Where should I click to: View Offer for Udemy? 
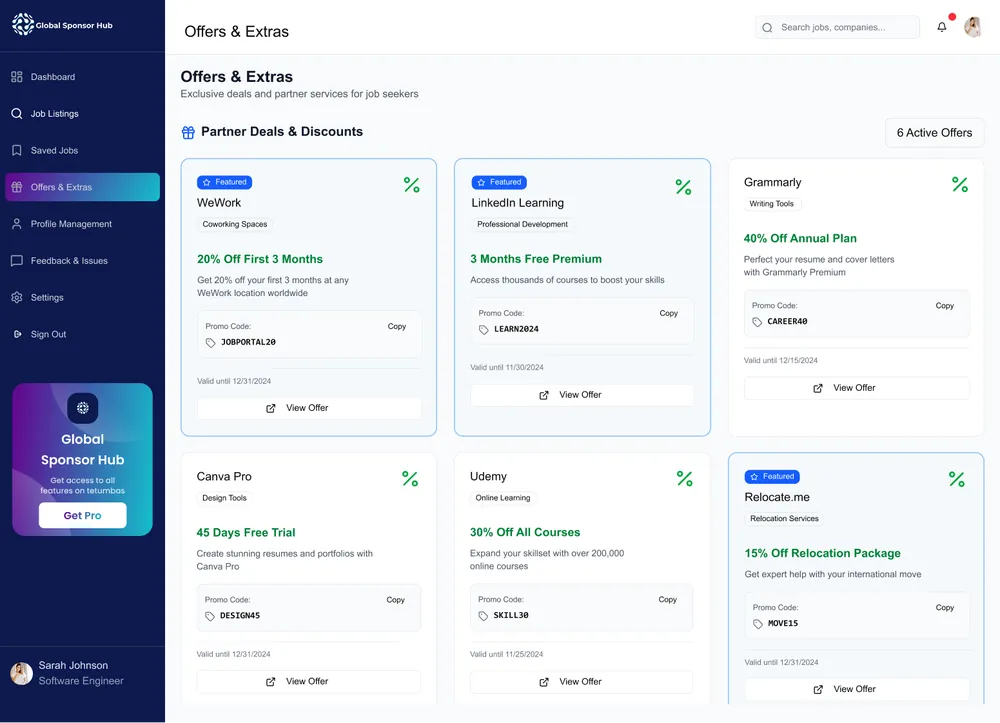point(581,682)
